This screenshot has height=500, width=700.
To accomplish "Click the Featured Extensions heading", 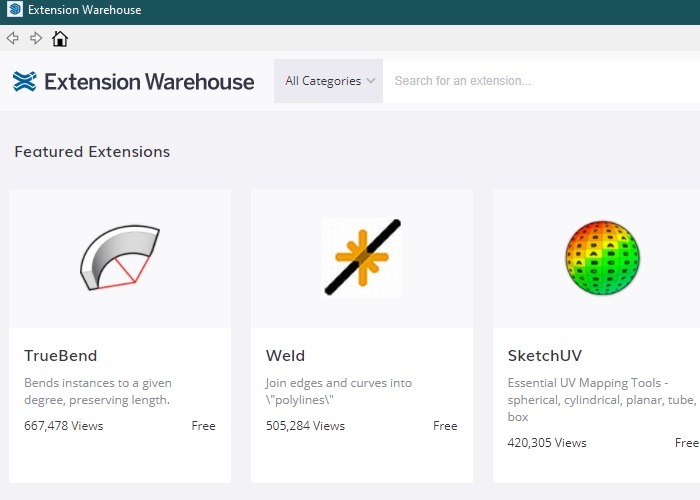I will [92, 152].
